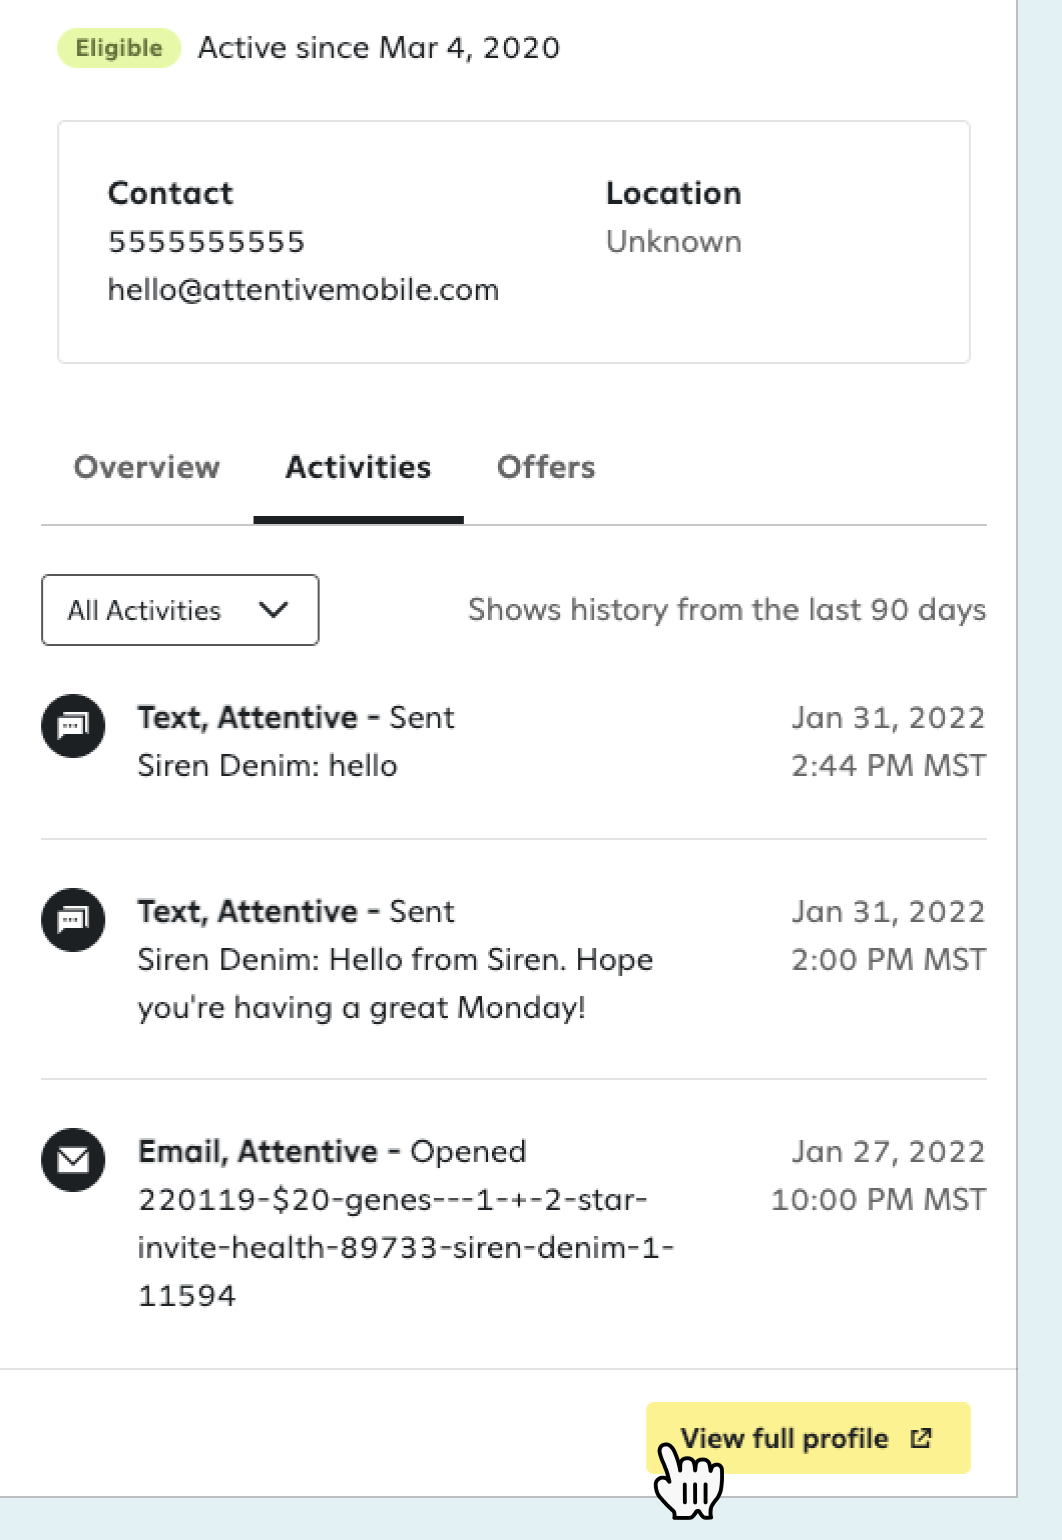Click the second text message activity icon
The height and width of the screenshot is (1540, 1062).
pos(73,920)
